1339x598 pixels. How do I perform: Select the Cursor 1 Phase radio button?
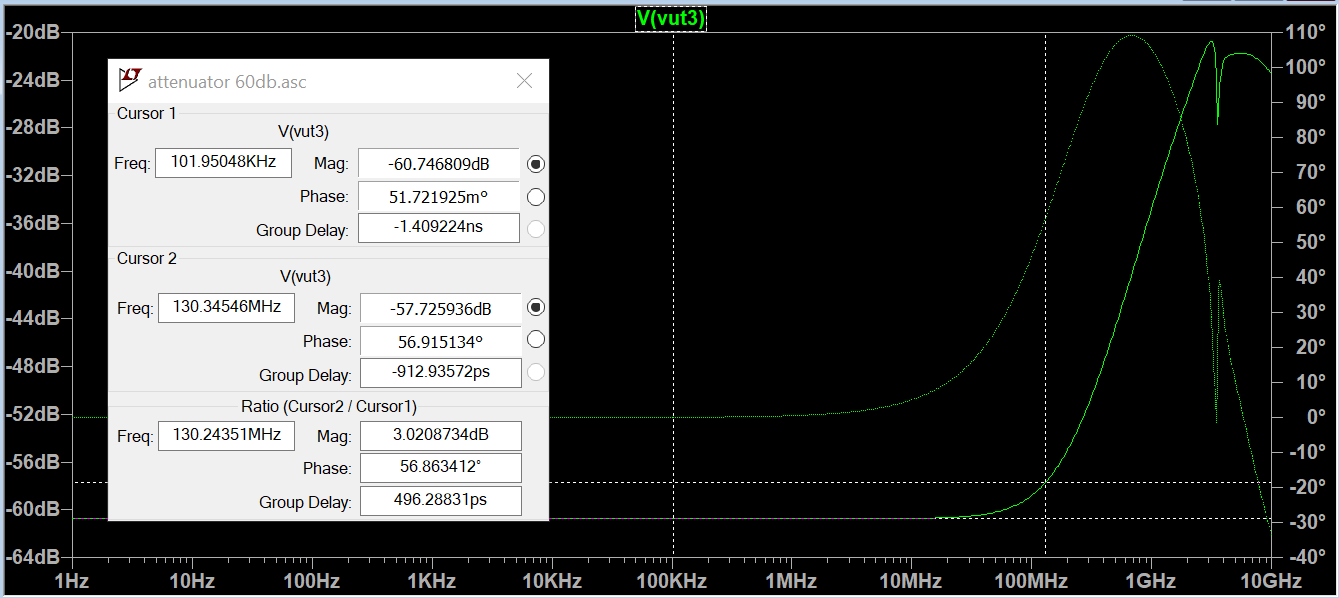point(536,197)
